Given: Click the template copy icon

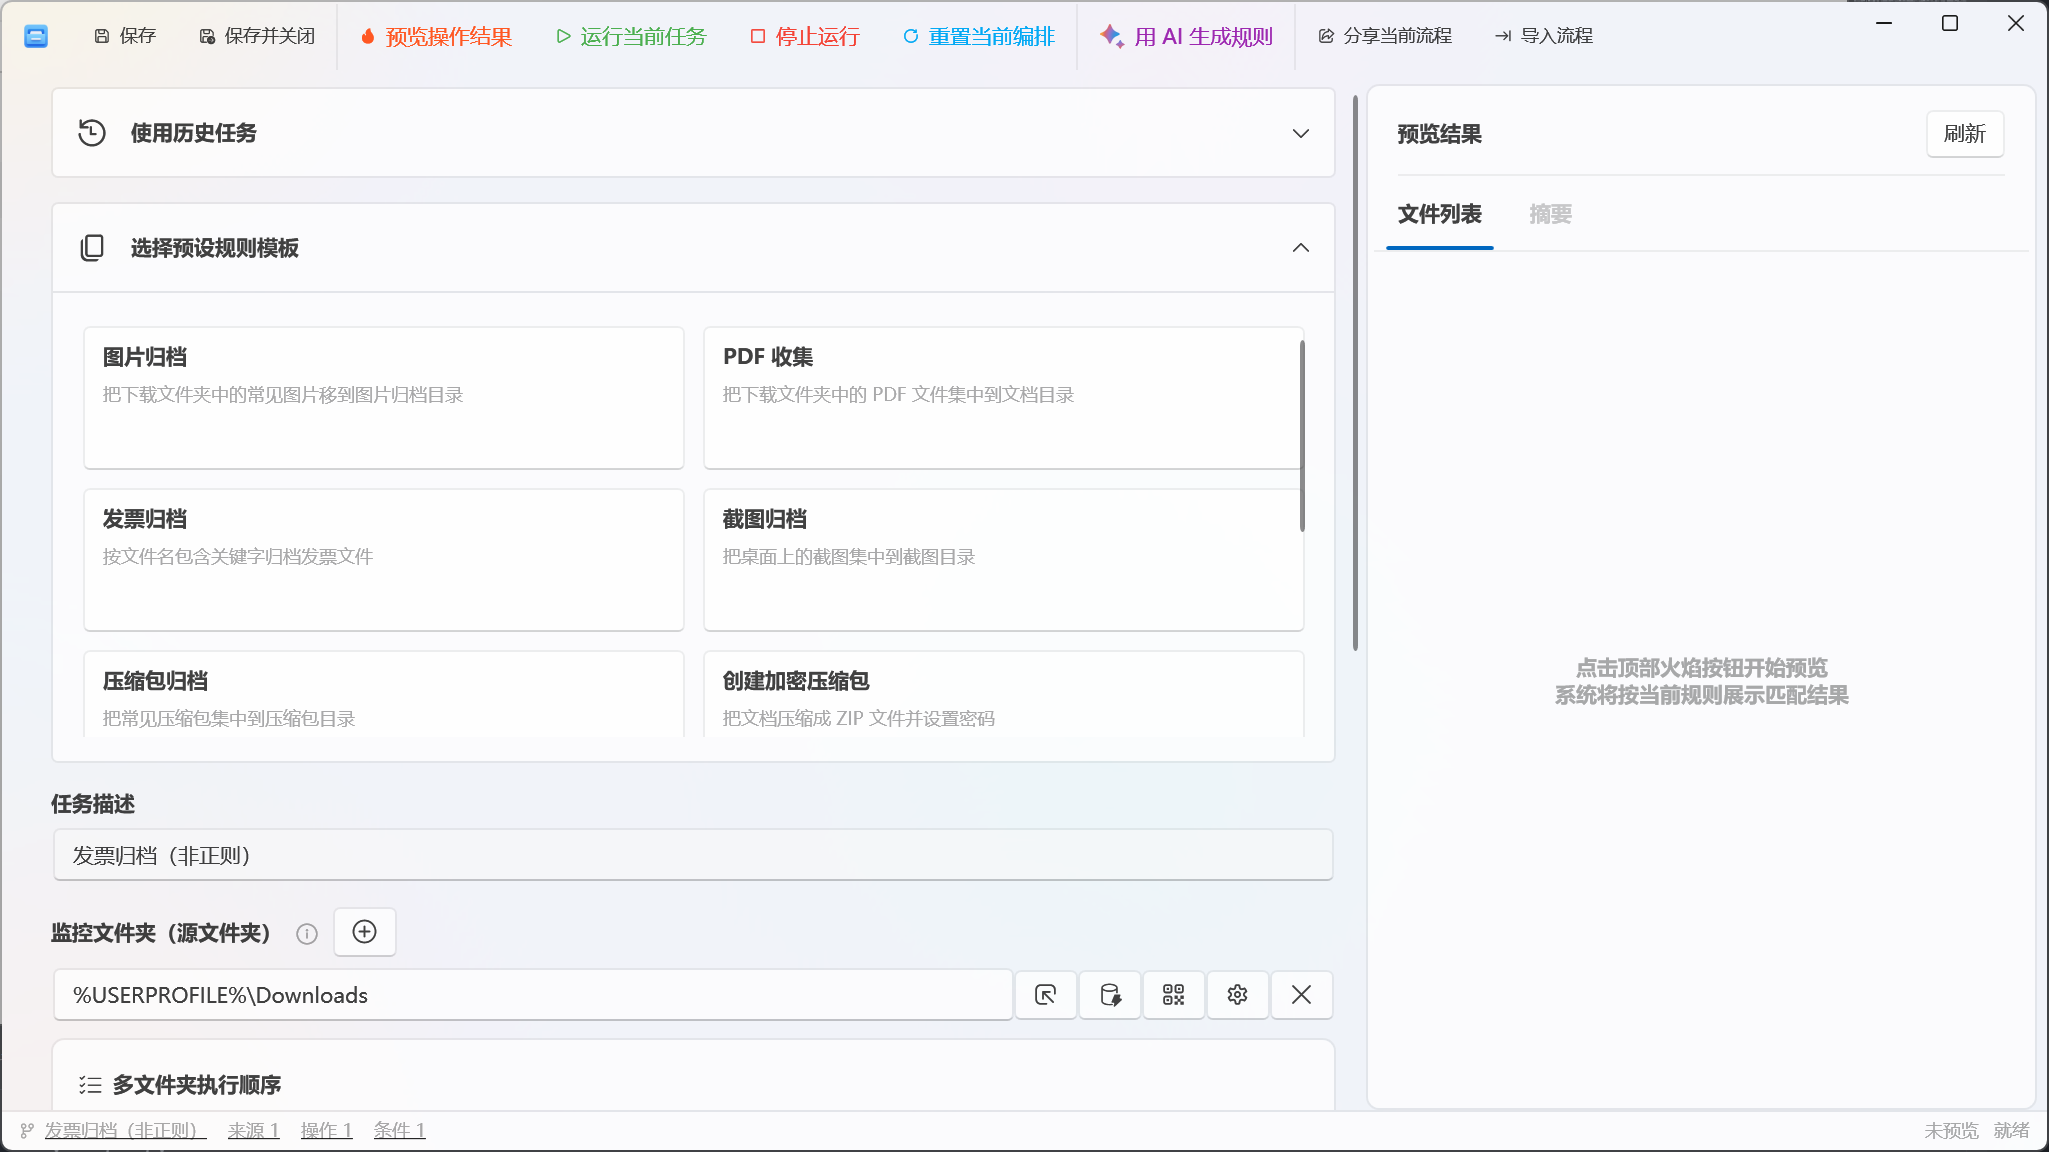Looking at the screenshot, I should pos(92,248).
